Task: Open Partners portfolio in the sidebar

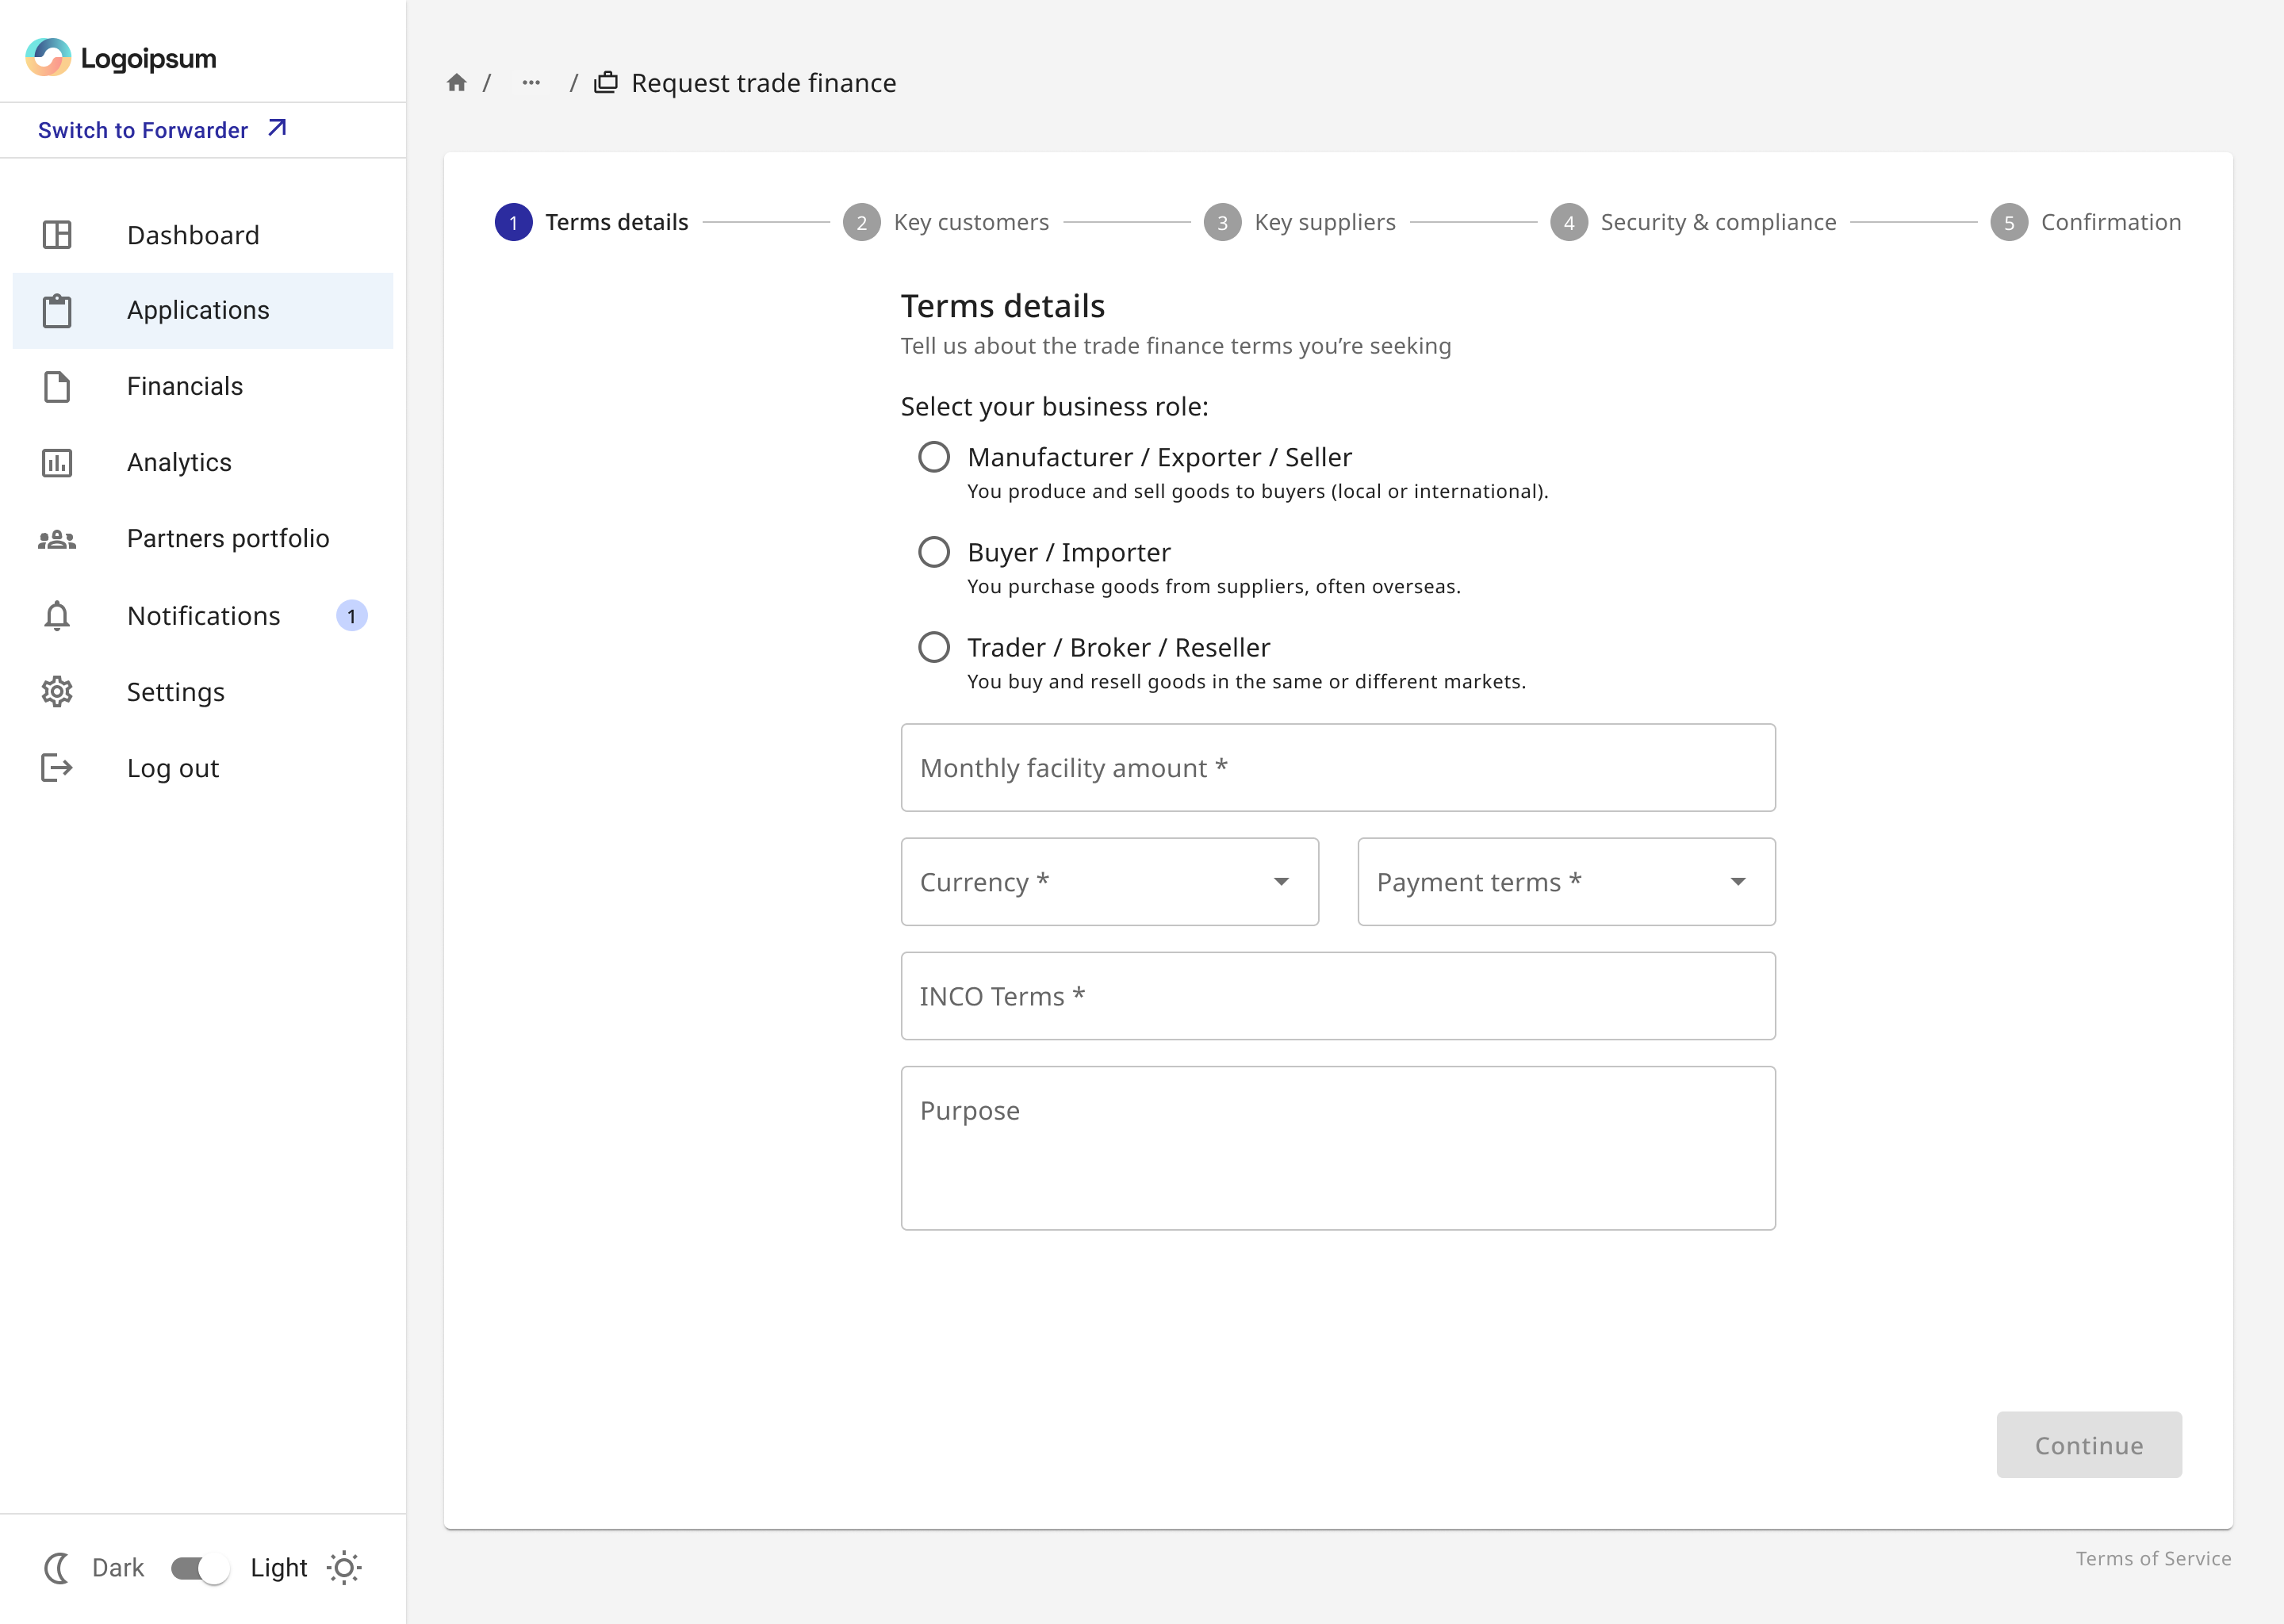Action: (203, 539)
